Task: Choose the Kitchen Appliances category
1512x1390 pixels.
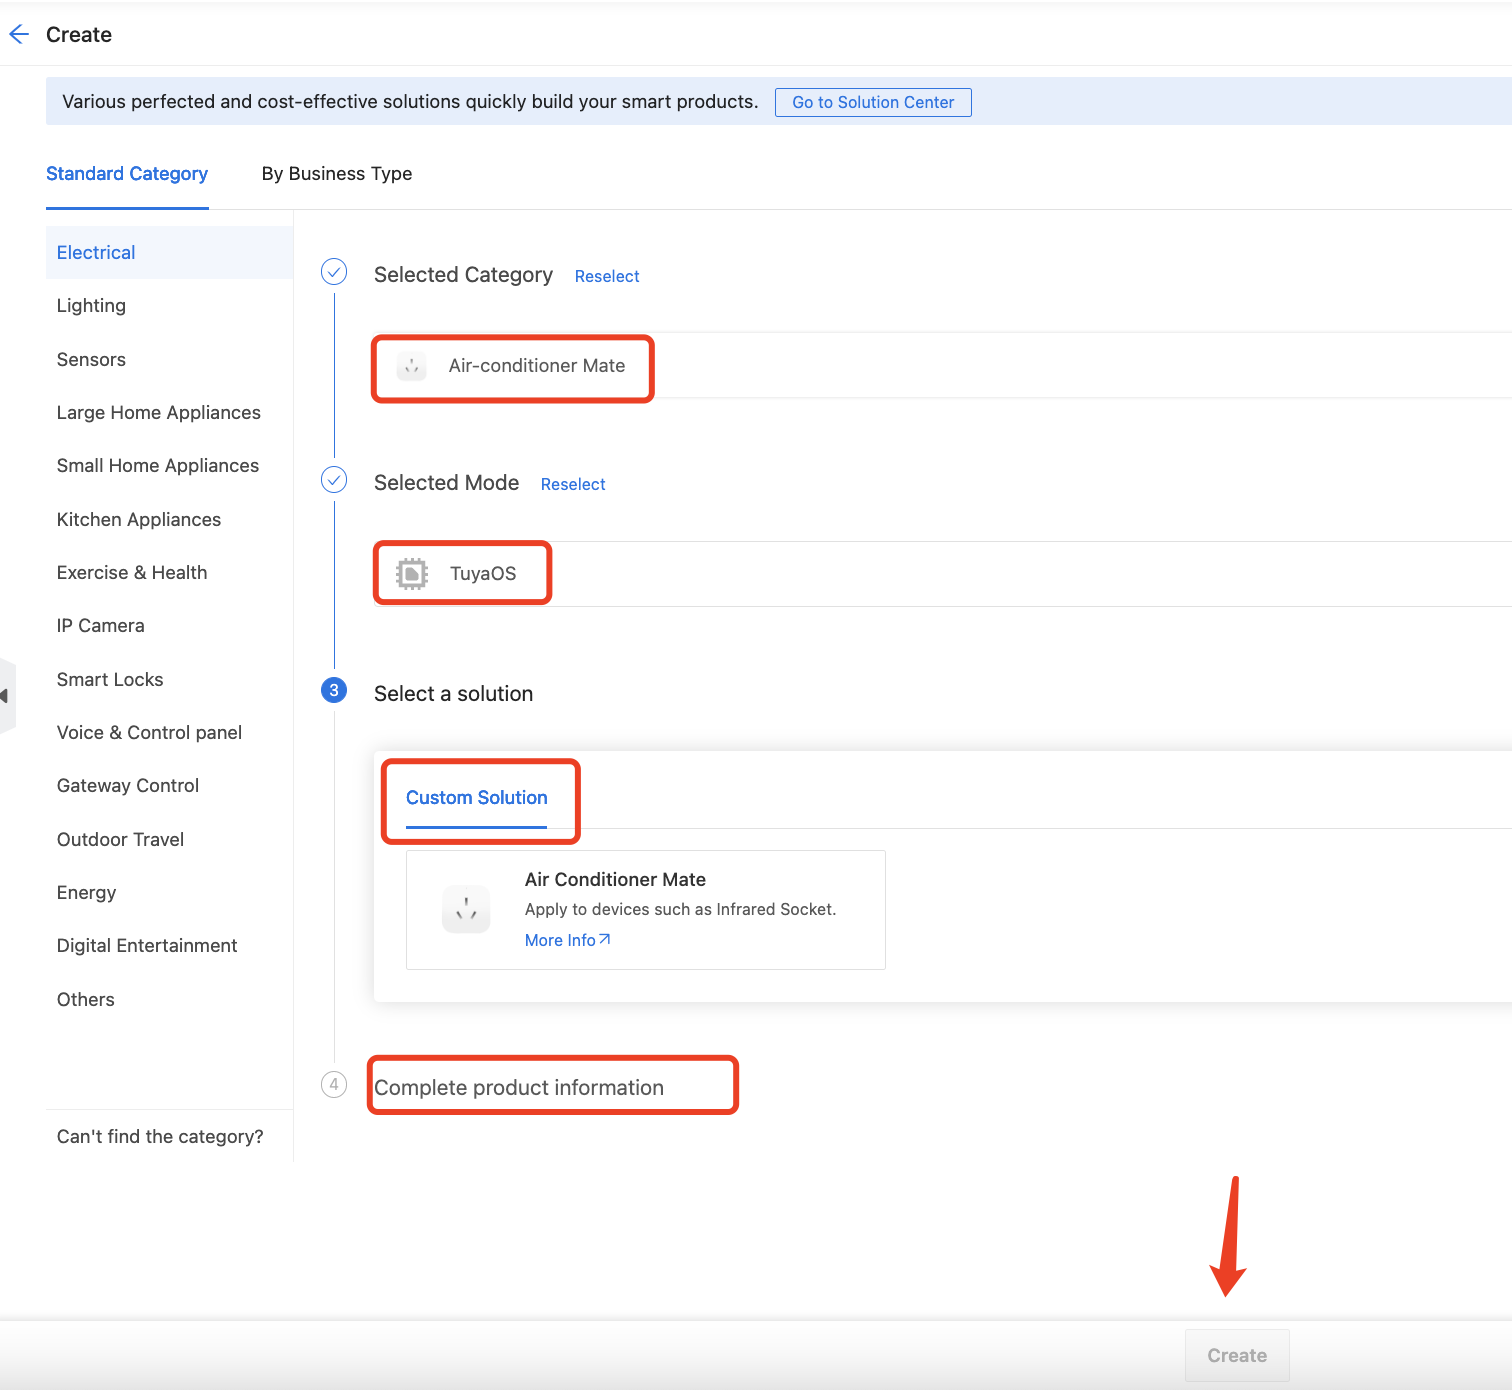Action: [169, 520]
